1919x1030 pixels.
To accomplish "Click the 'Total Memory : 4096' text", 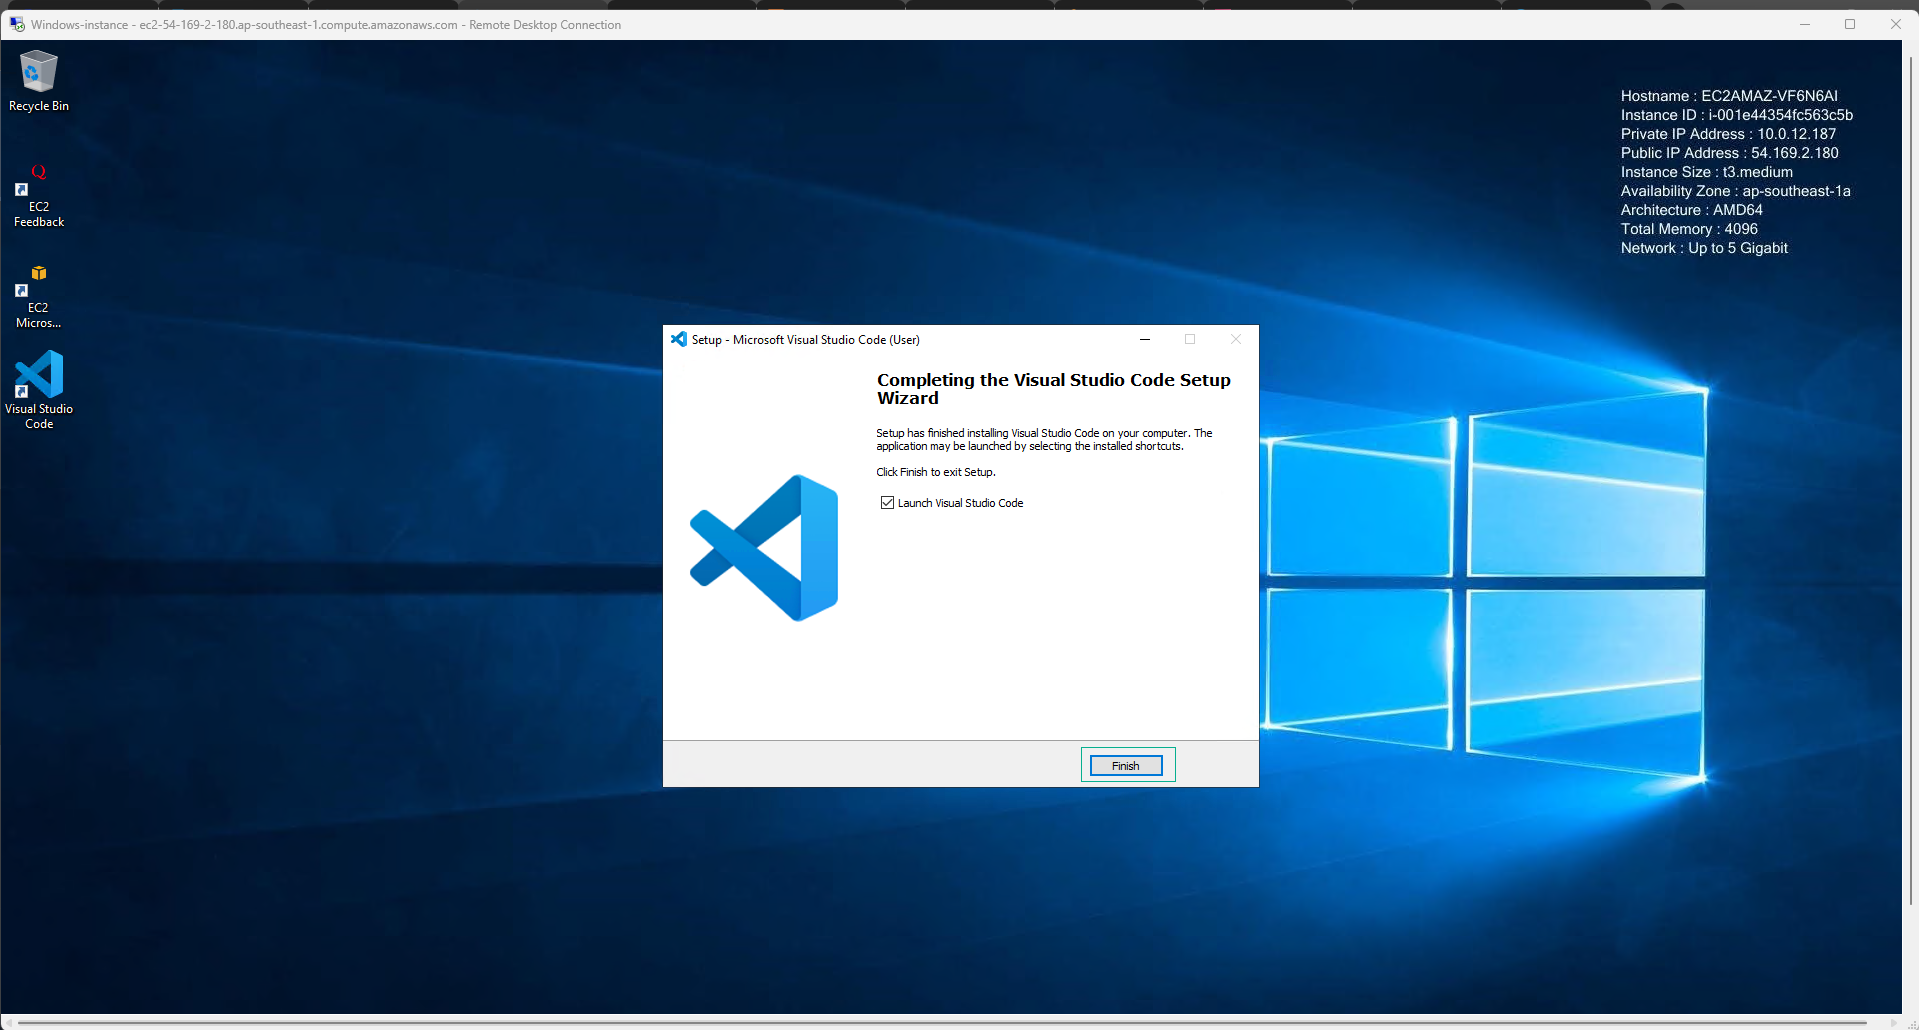I will (1689, 229).
